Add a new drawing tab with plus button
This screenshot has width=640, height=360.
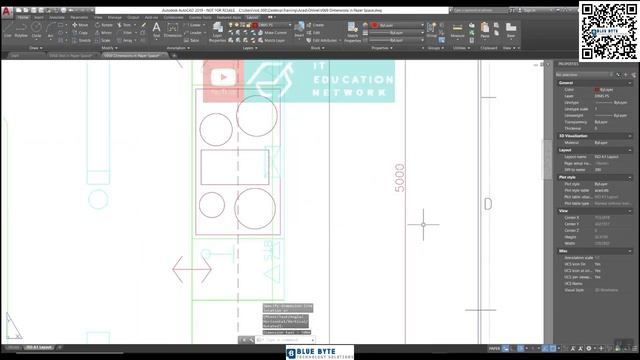coord(174,56)
